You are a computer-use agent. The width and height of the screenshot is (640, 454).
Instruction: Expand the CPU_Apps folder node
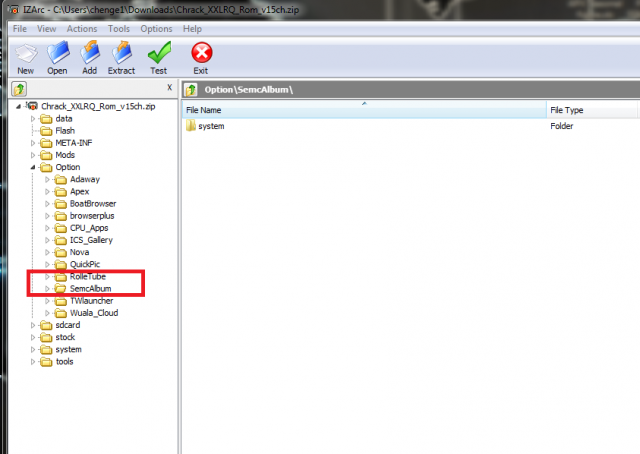pos(47,228)
